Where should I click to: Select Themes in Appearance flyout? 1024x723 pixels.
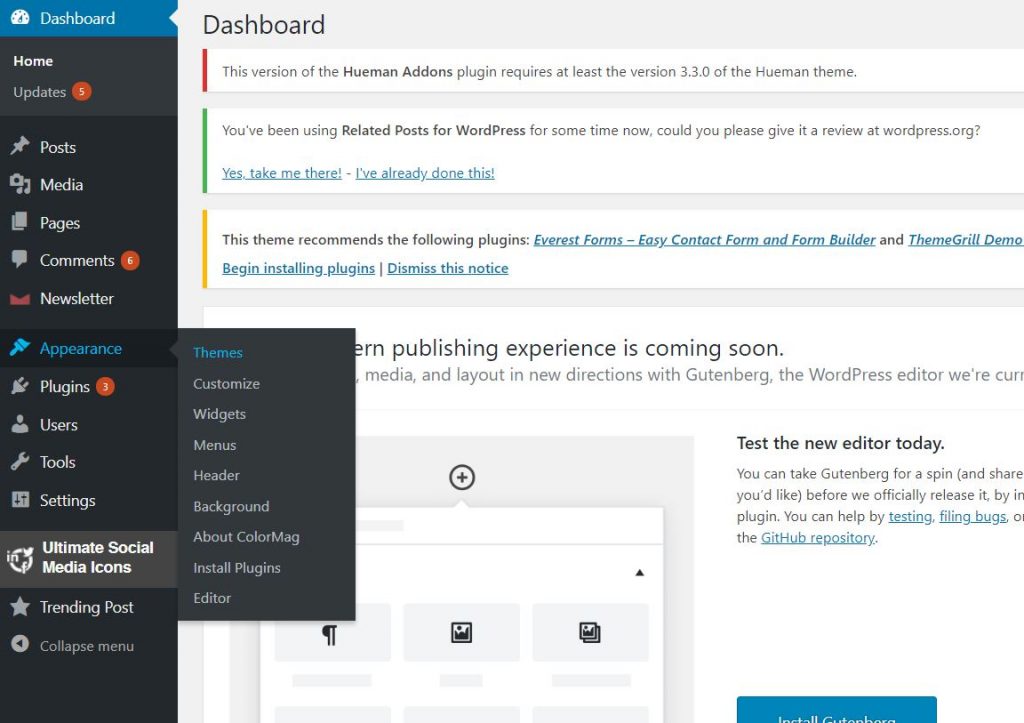pyautogui.click(x=218, y=353)
